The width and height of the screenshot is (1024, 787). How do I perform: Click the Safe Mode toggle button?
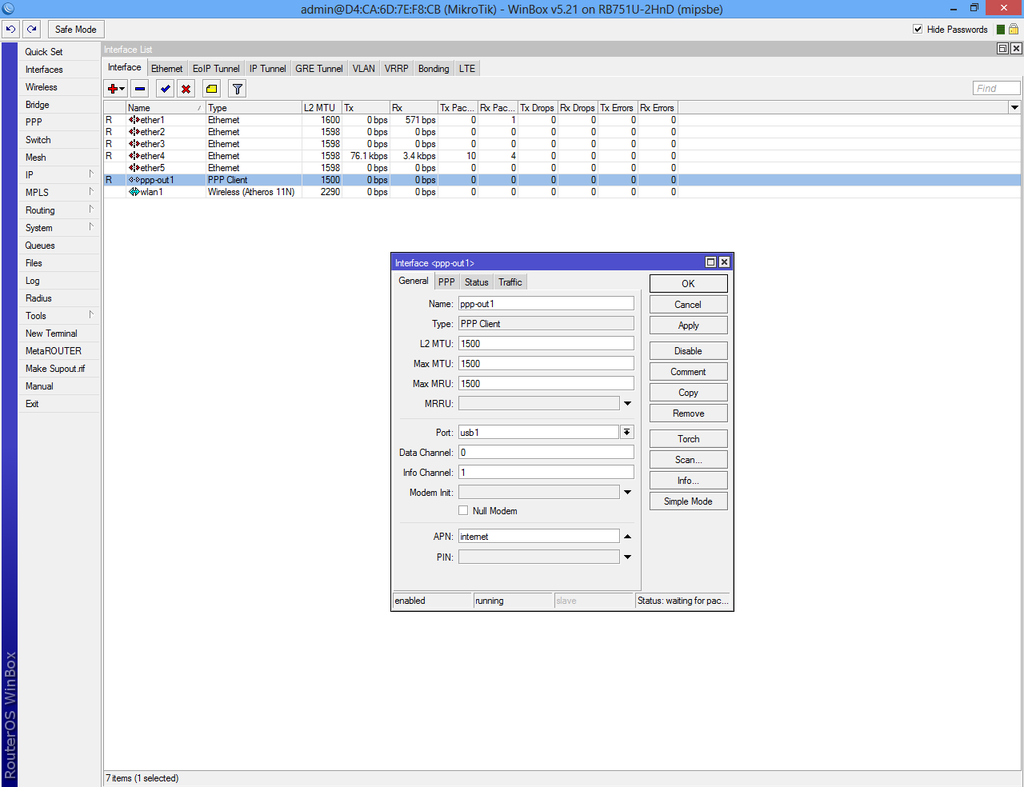point(75,29)
